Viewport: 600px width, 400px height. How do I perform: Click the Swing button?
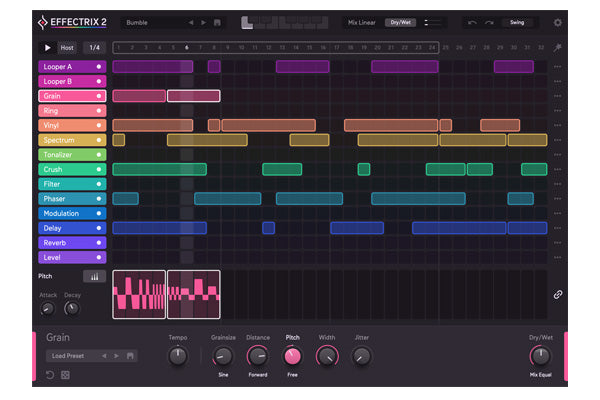[x=517, y=22]
